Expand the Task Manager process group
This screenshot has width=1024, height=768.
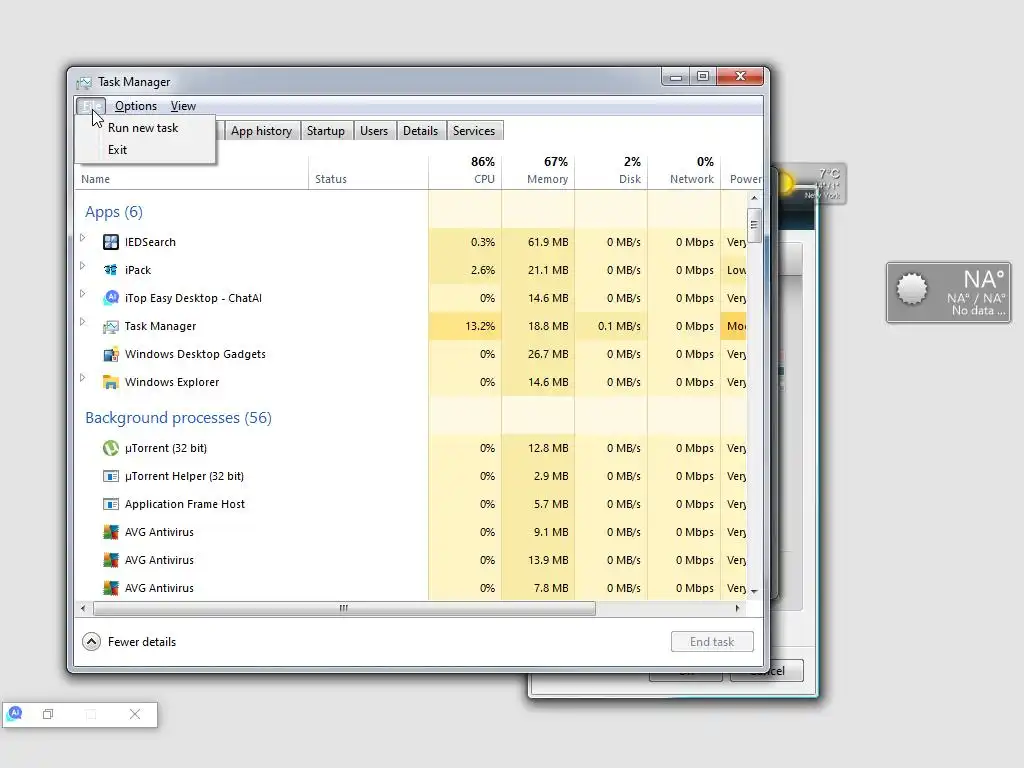[82, 322]
